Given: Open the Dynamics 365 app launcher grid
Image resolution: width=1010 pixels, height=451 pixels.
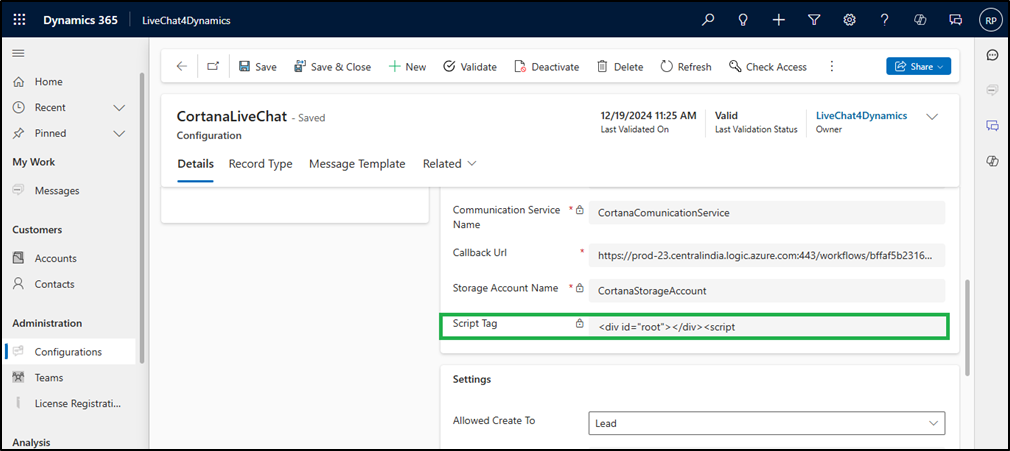Looking at the screenshot, I should [20, 19].
